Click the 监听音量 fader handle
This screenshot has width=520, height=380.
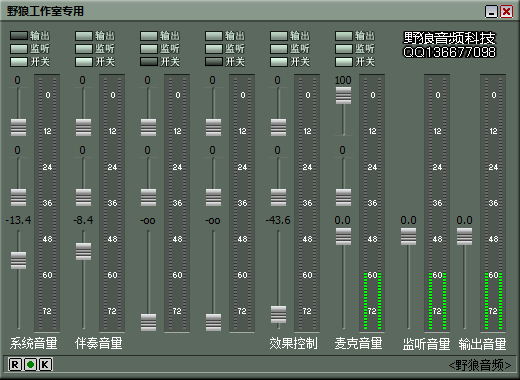pos(408,236)
